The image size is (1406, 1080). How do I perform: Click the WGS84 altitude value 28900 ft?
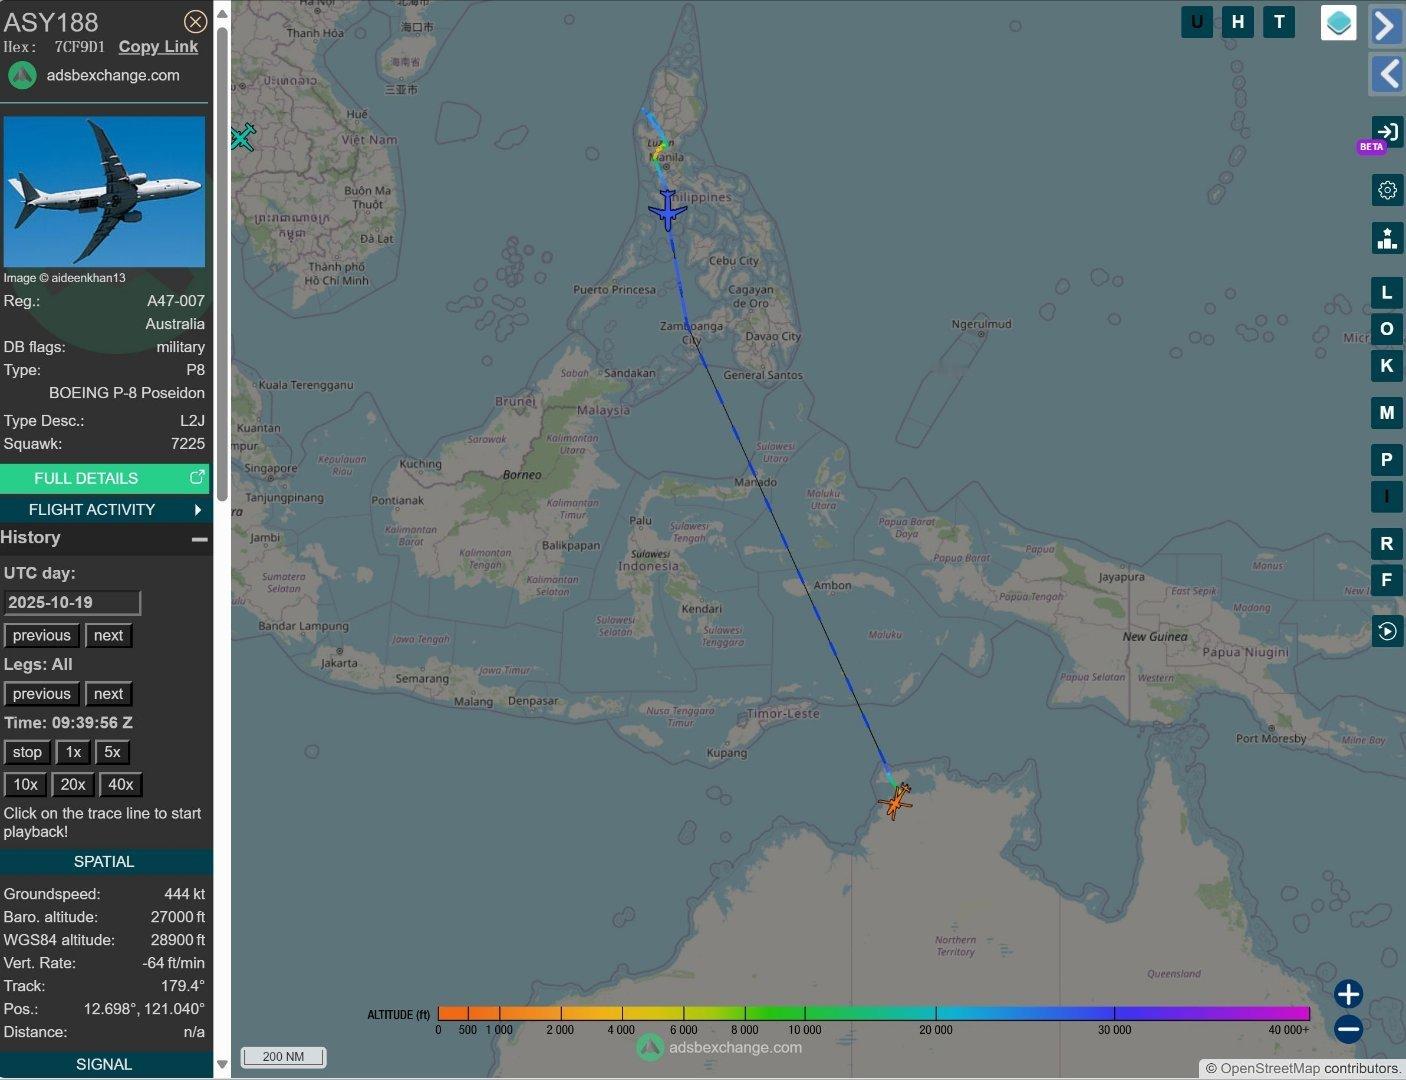click(178, 940)
